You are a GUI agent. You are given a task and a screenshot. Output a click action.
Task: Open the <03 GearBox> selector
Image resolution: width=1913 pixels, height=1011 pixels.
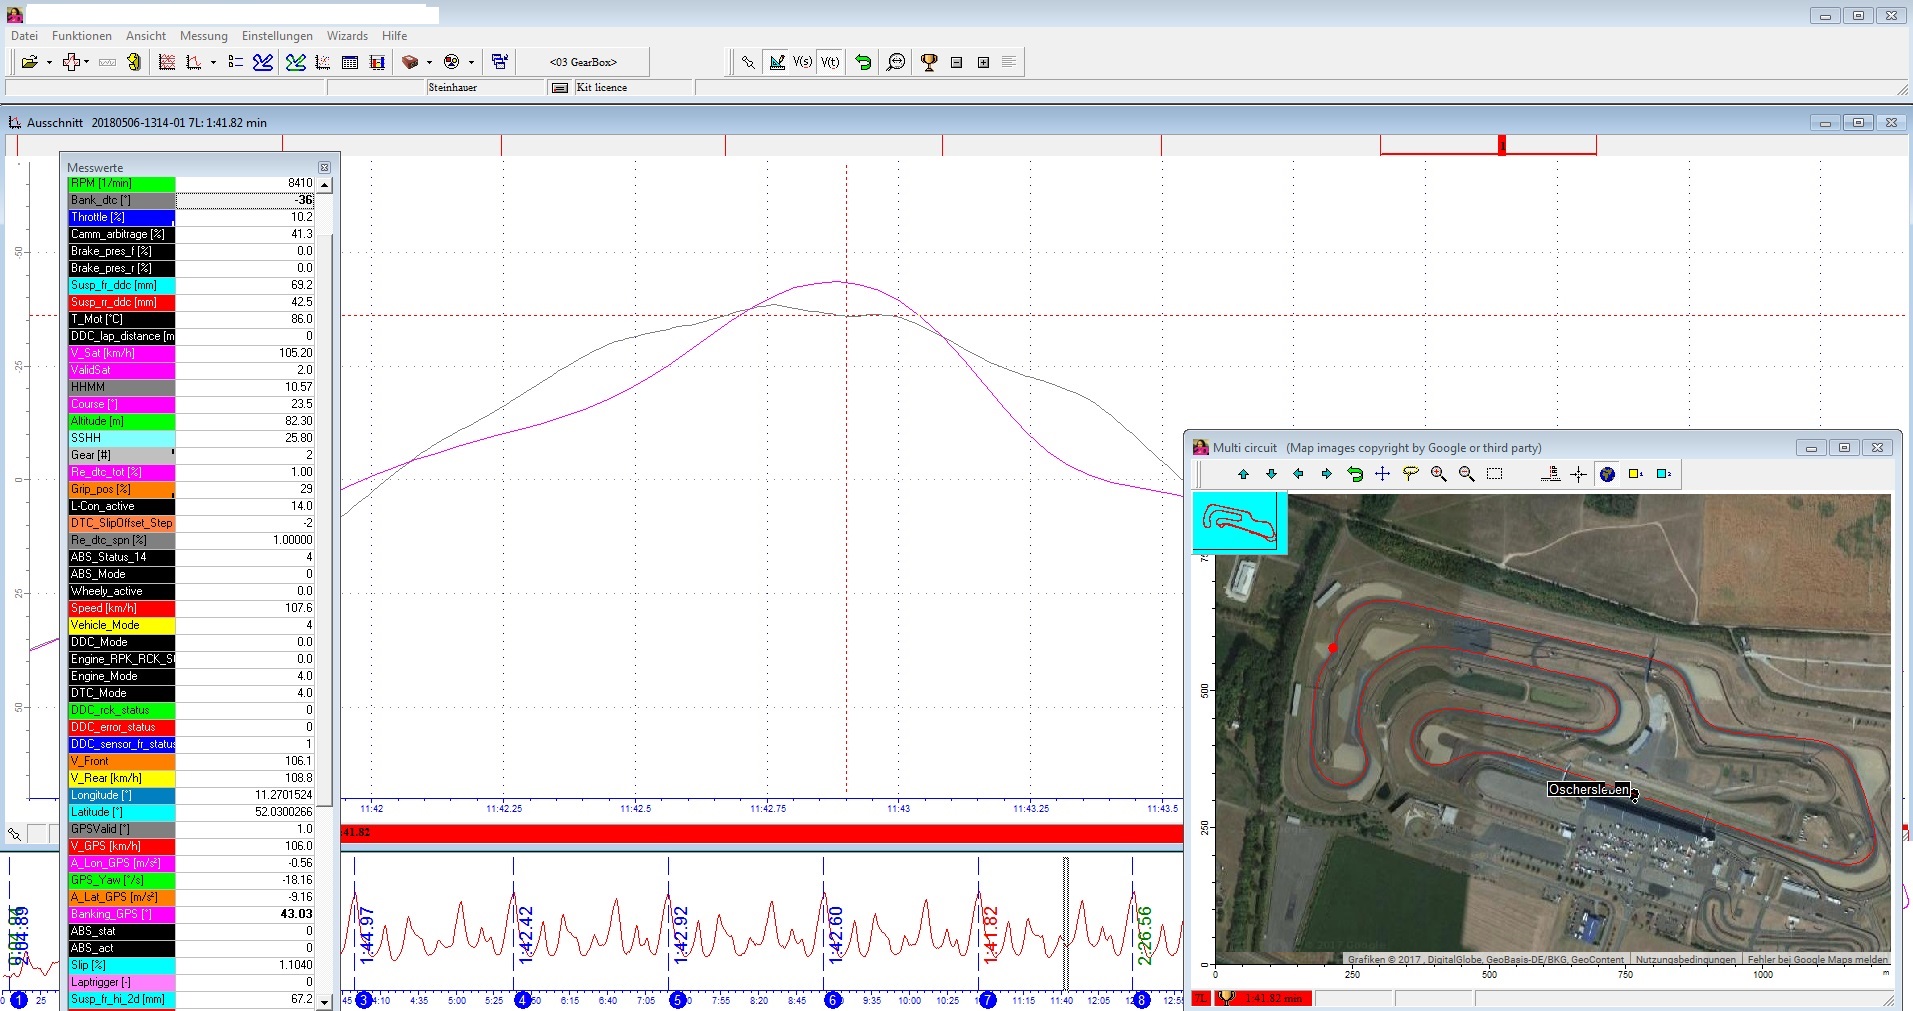(x=583, y=62)
